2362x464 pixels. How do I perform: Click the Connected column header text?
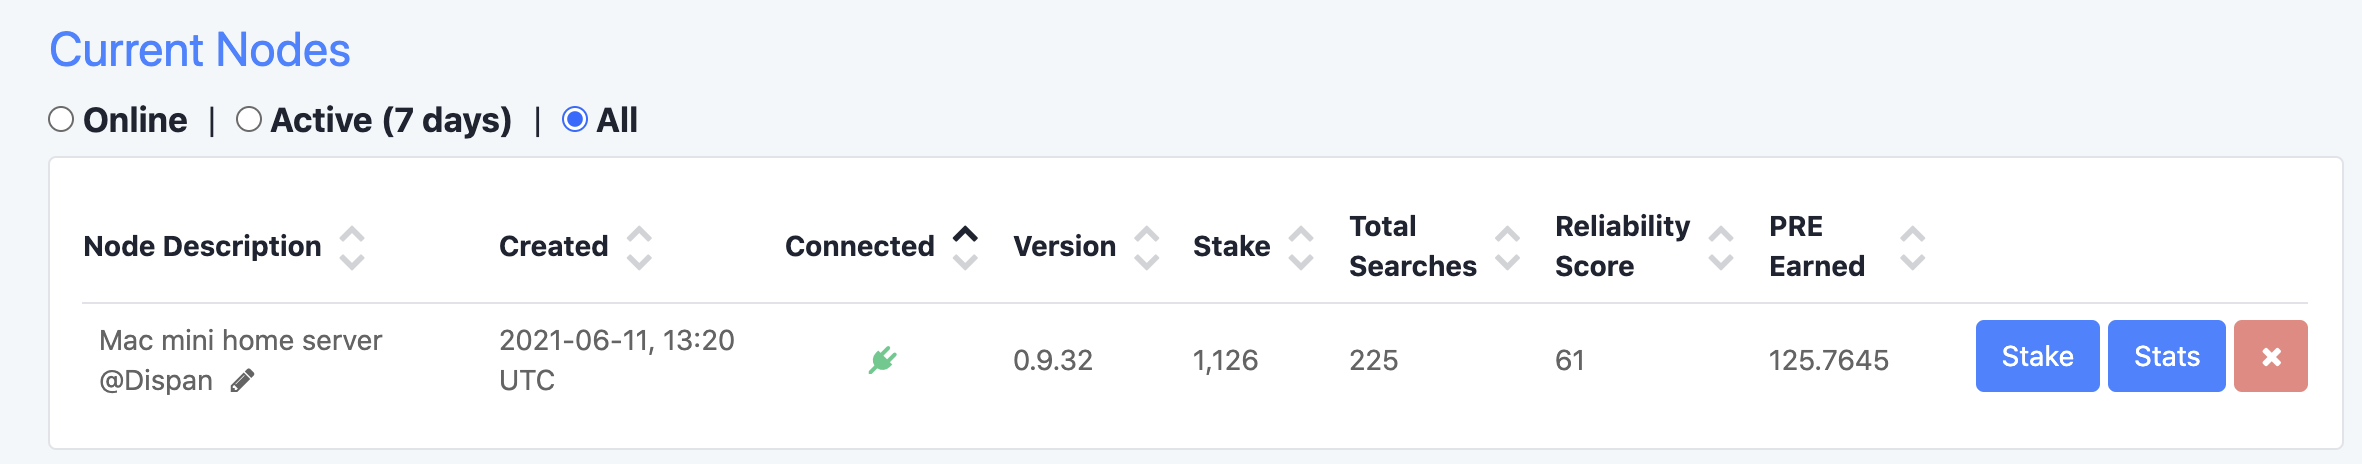(x=860, y=246)
